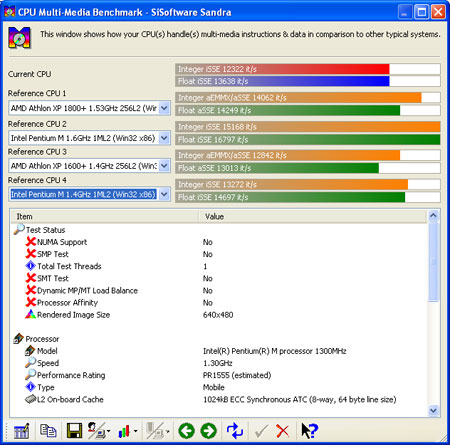The image size is (450, 445).
Task: Open Reference CPU 1 dropdown arrow
Action: tap(164, 108)
